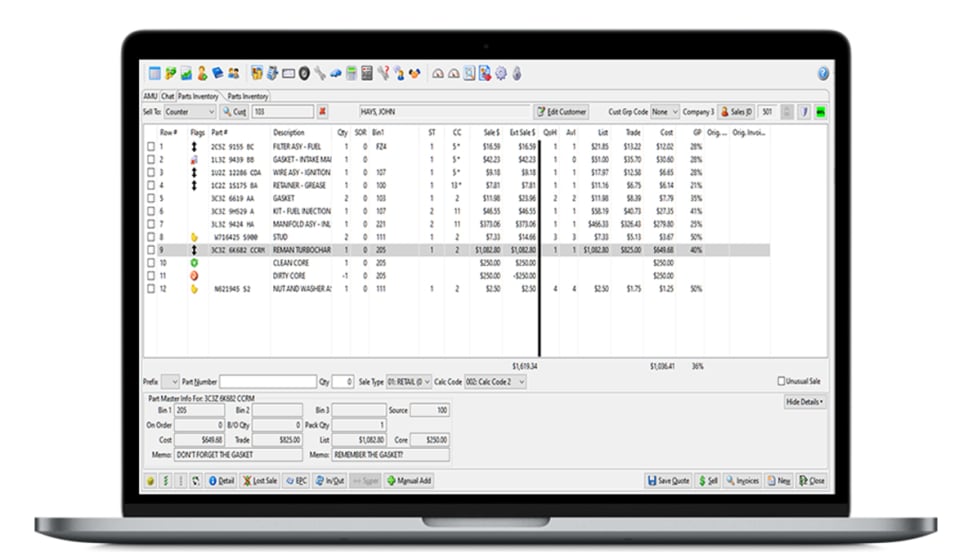Switch to the Chat tab
980x552 pixels.
pyautogui.click(x=168, y=96)
